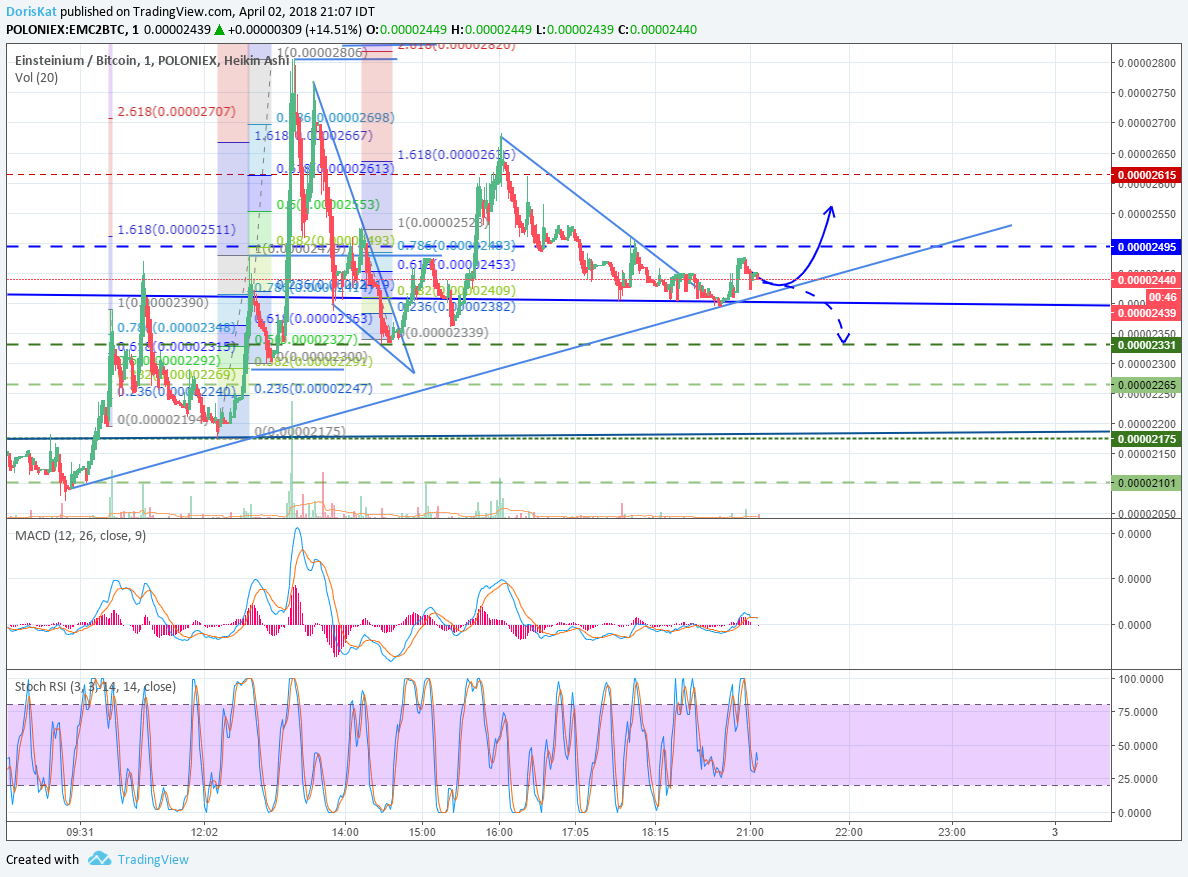Click the C:0.00002440 close value in header

tap(658, 30)
